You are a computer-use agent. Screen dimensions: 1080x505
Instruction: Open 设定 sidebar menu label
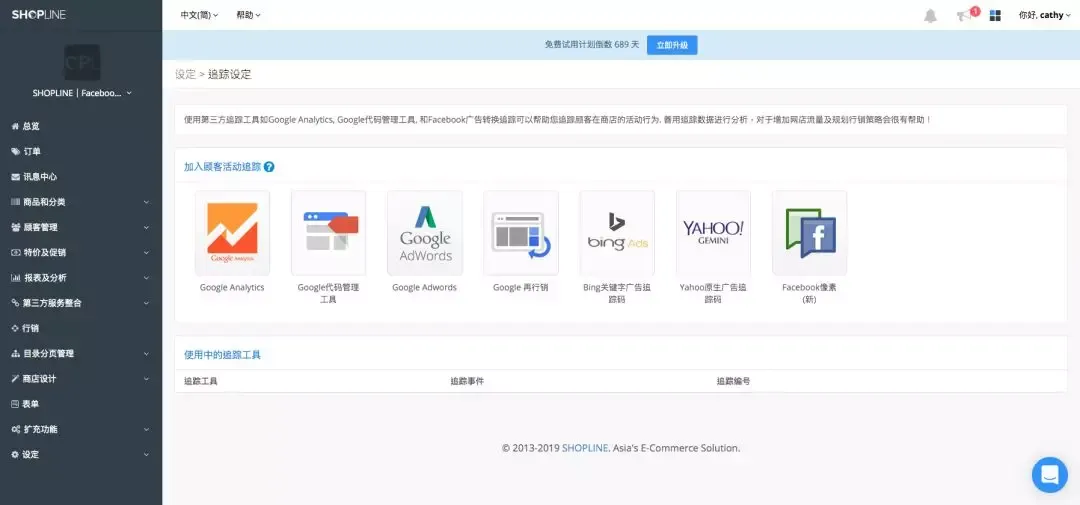coord(31,455)
